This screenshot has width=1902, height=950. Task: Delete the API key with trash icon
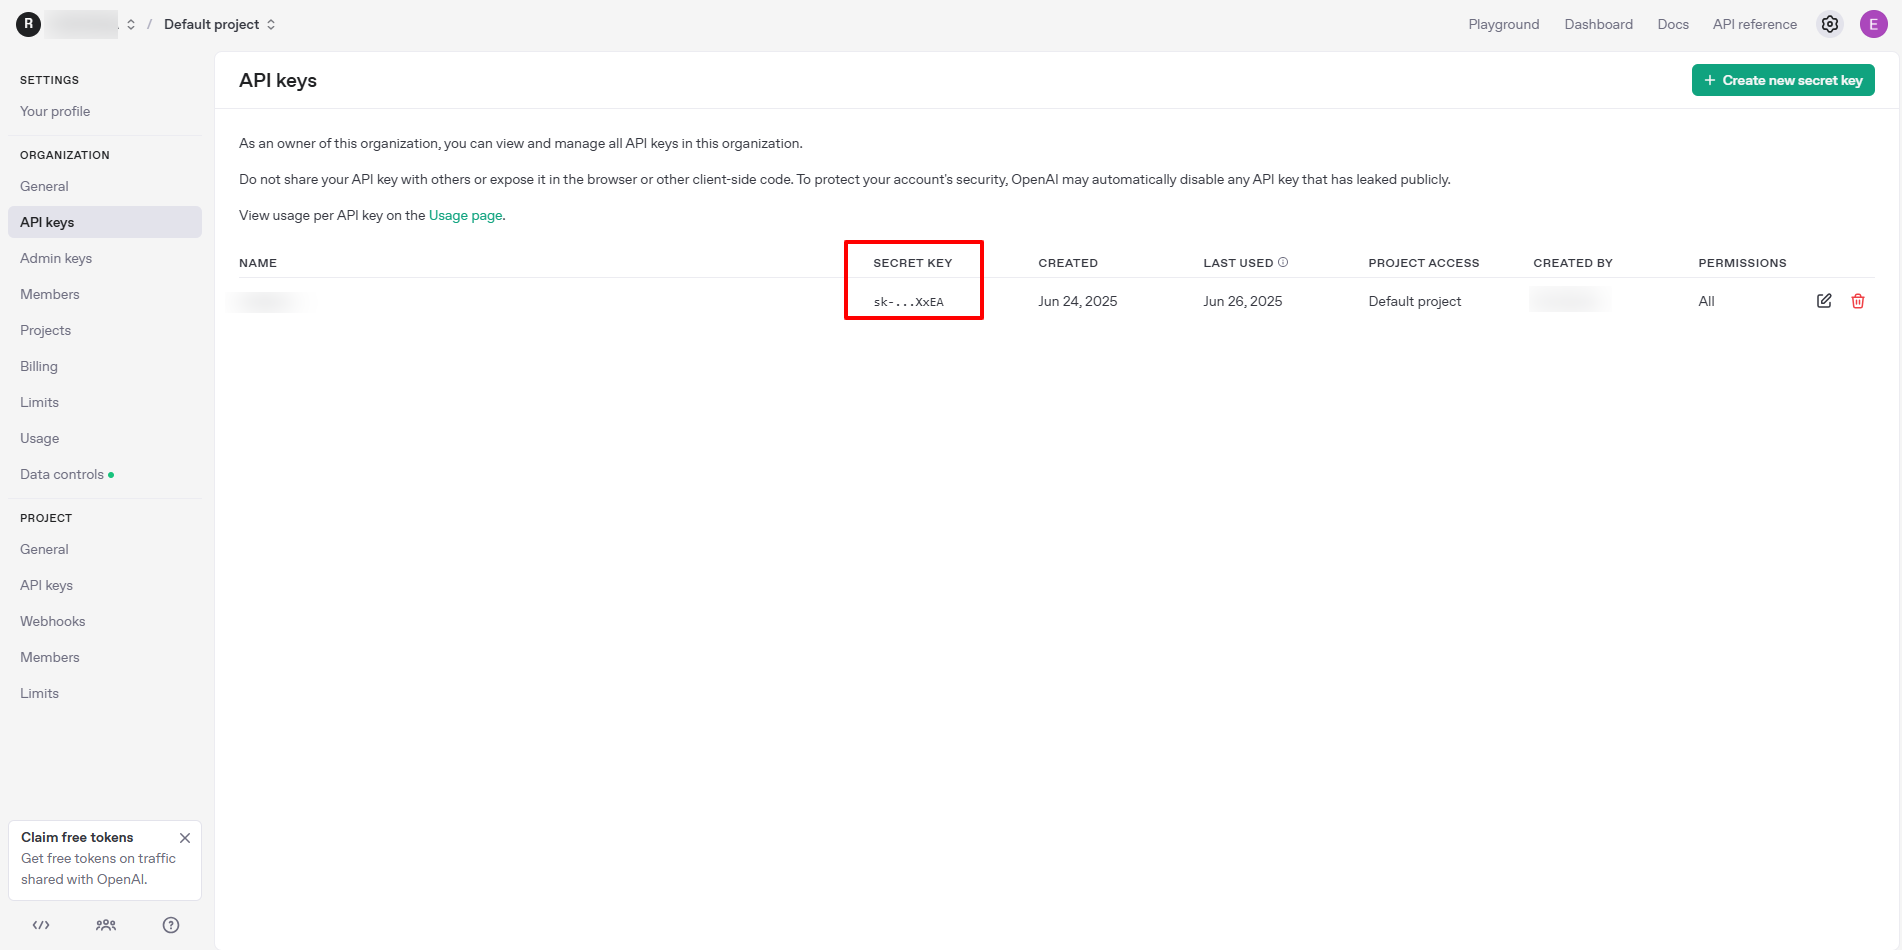pos(1858,301)
